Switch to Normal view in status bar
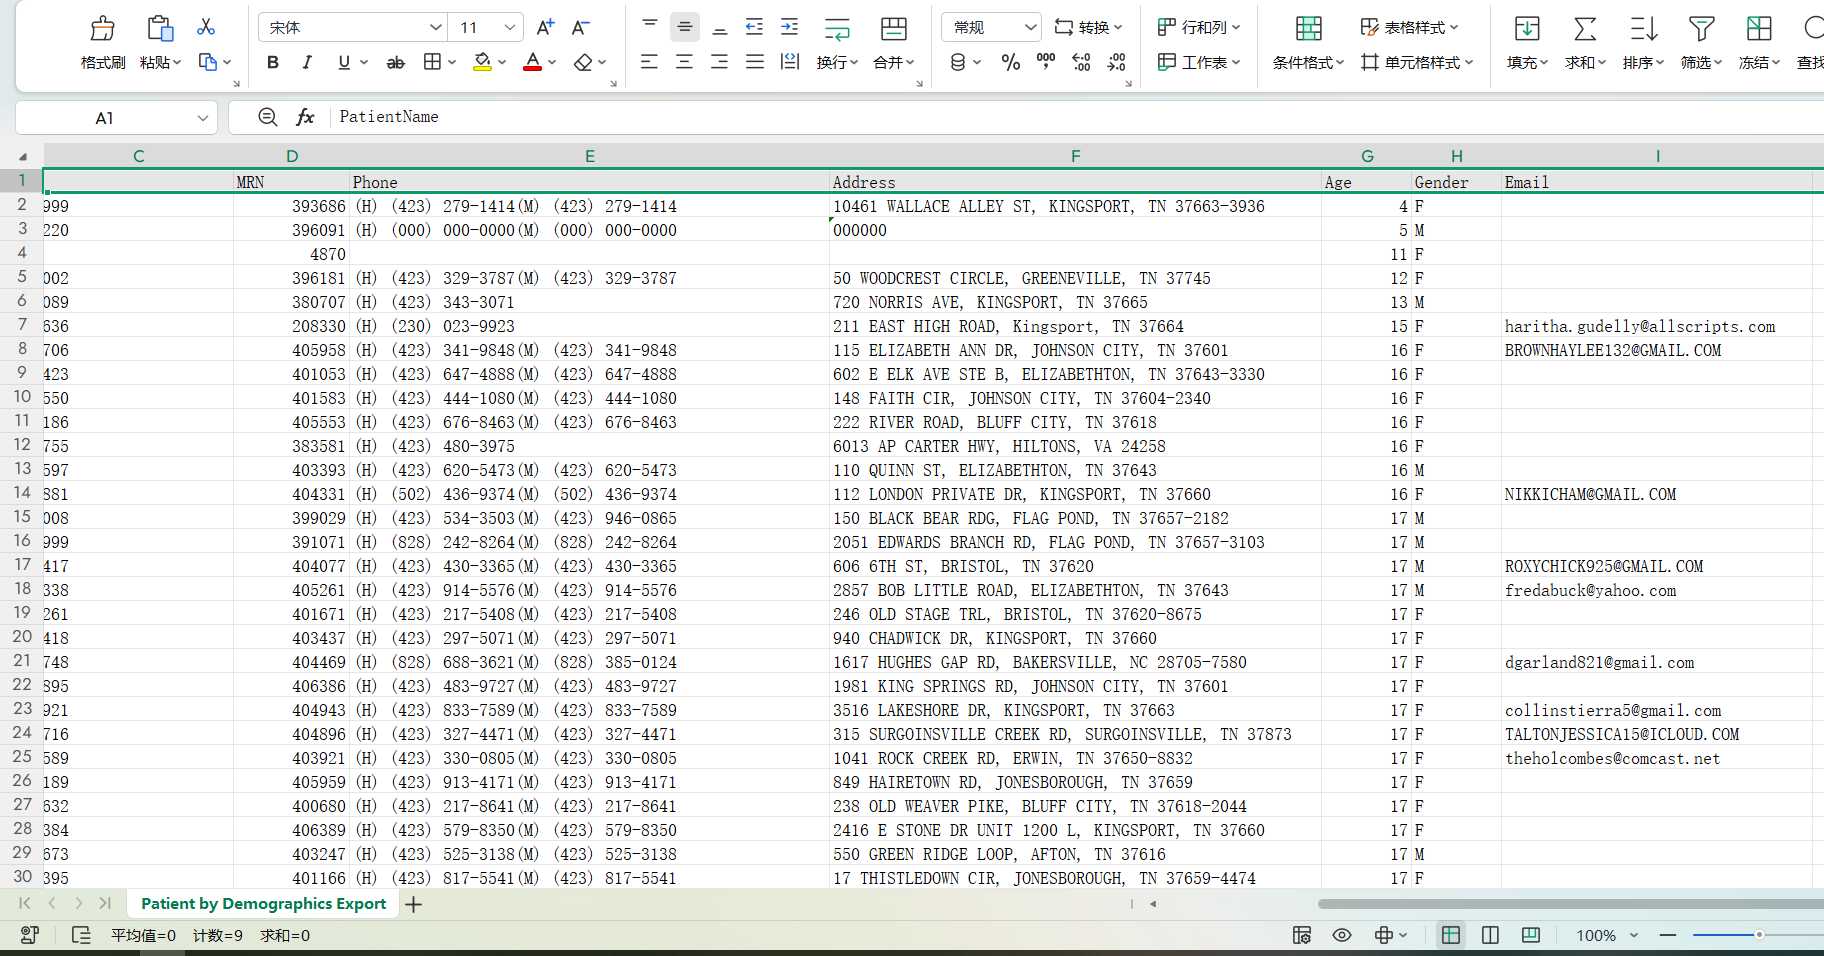The image size is (1824, 956). [1451, 935]
